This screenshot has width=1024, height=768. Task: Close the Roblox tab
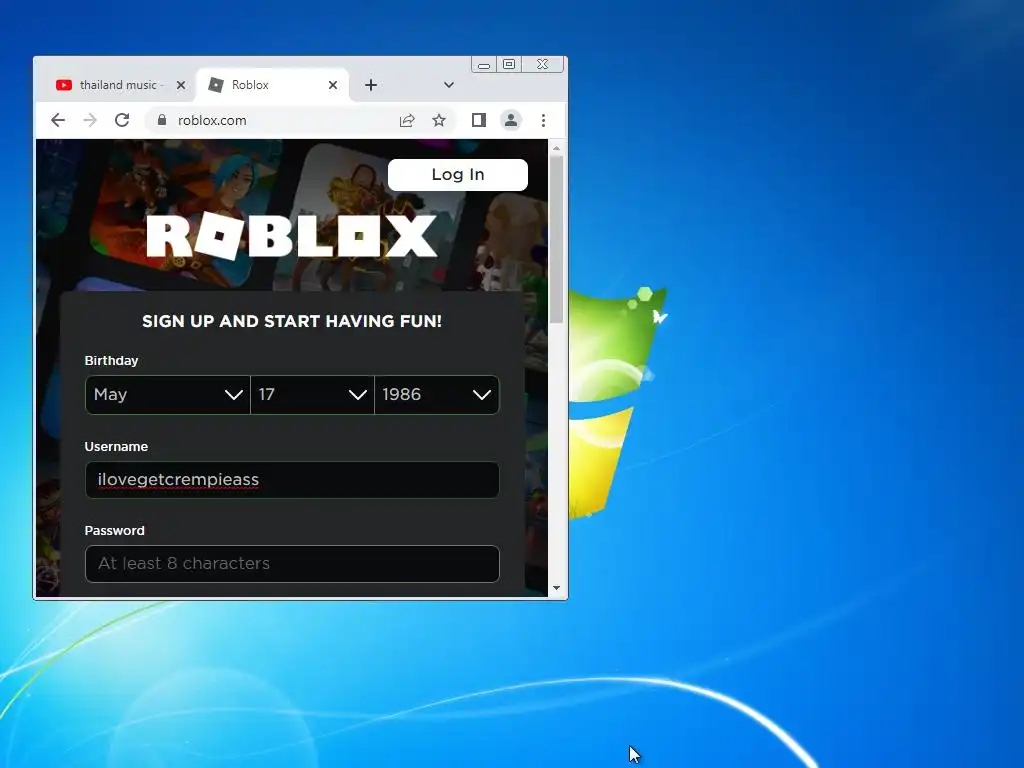pyautogui.click(x=333, y=85)
